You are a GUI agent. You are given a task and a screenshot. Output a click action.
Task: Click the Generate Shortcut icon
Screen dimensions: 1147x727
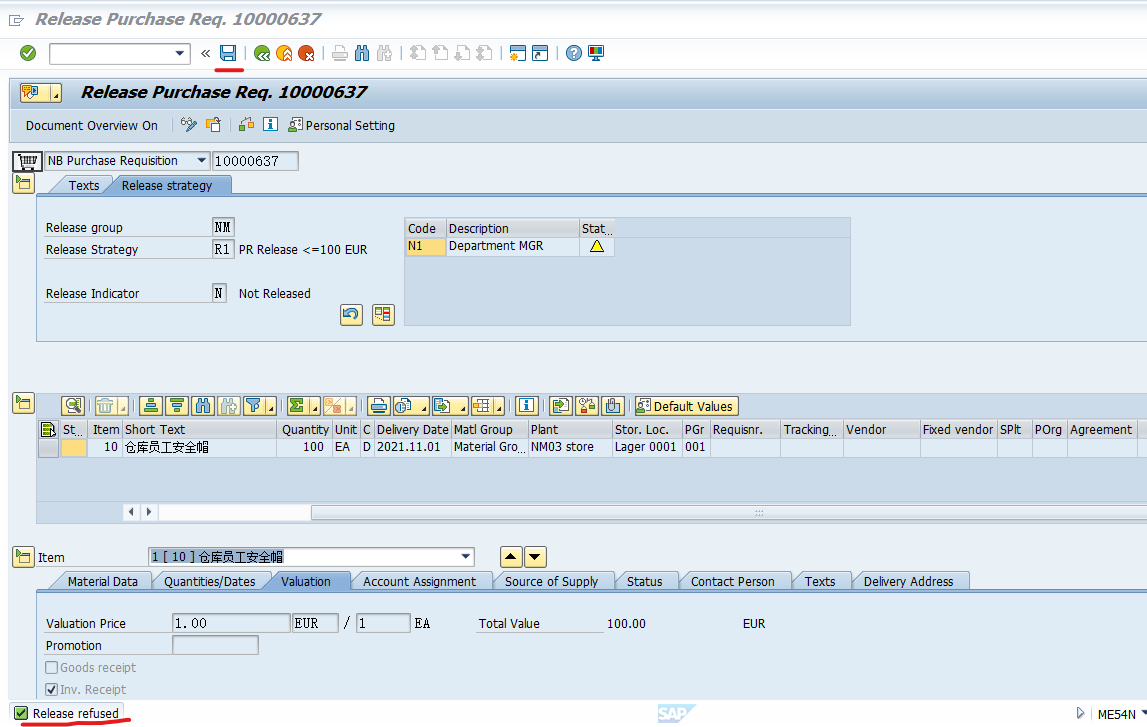540,53
